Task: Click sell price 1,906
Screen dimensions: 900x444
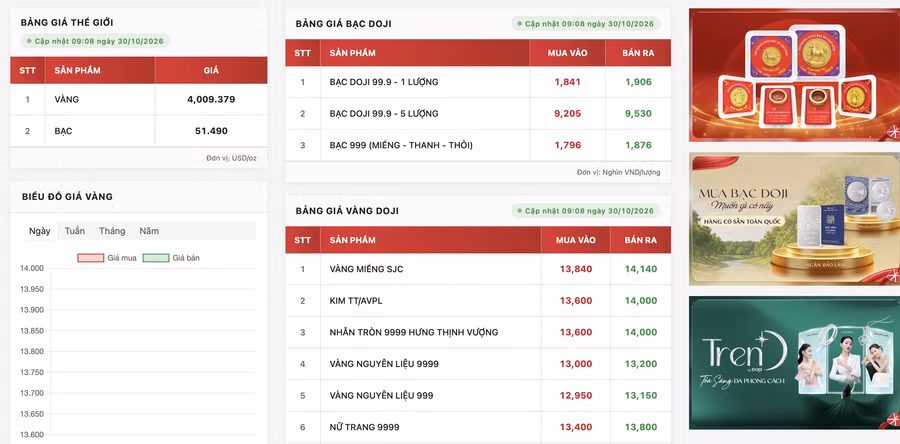Action: 638,82
